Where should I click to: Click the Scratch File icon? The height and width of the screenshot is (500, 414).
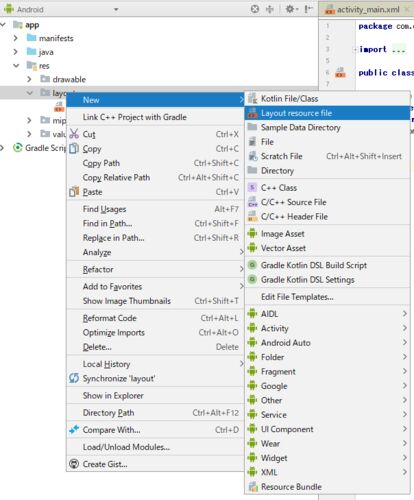pos(253,156)
